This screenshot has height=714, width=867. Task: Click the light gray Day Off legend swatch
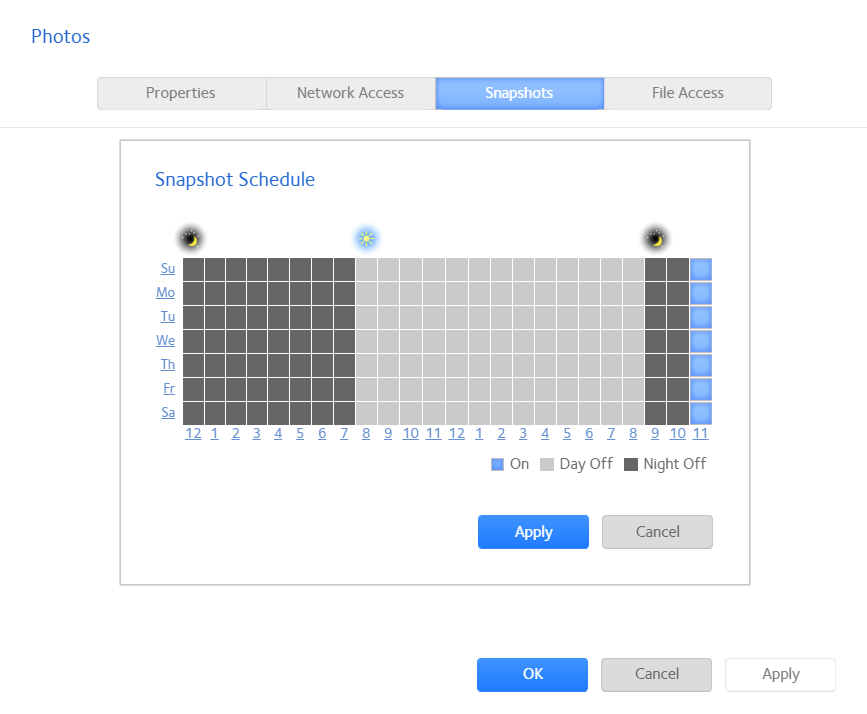547,464
